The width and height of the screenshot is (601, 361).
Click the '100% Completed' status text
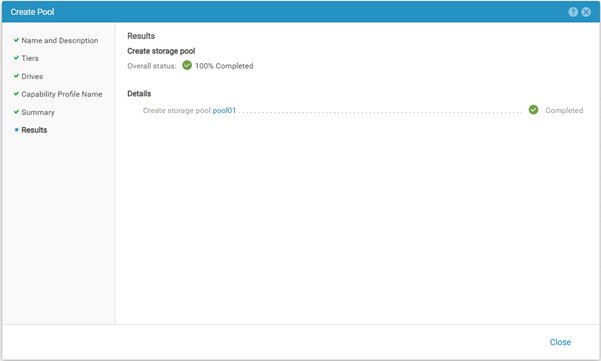point(224,66)
